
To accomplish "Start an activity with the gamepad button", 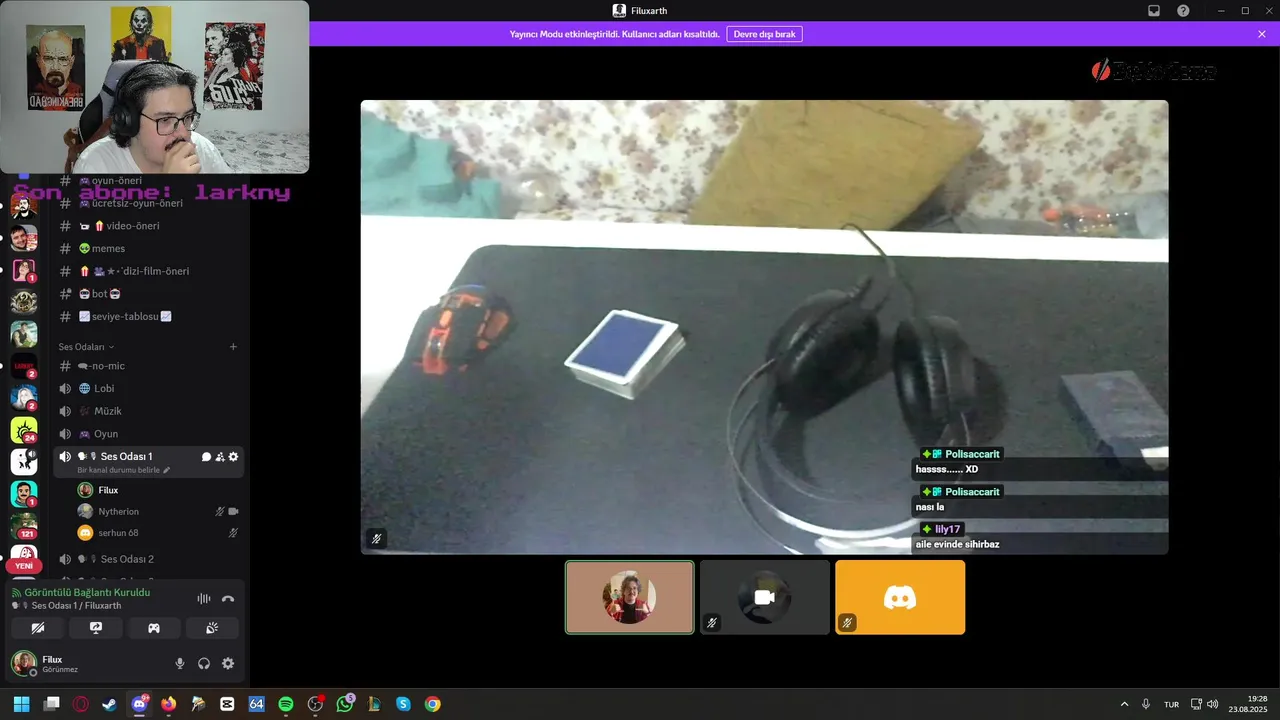I will 154,628.
